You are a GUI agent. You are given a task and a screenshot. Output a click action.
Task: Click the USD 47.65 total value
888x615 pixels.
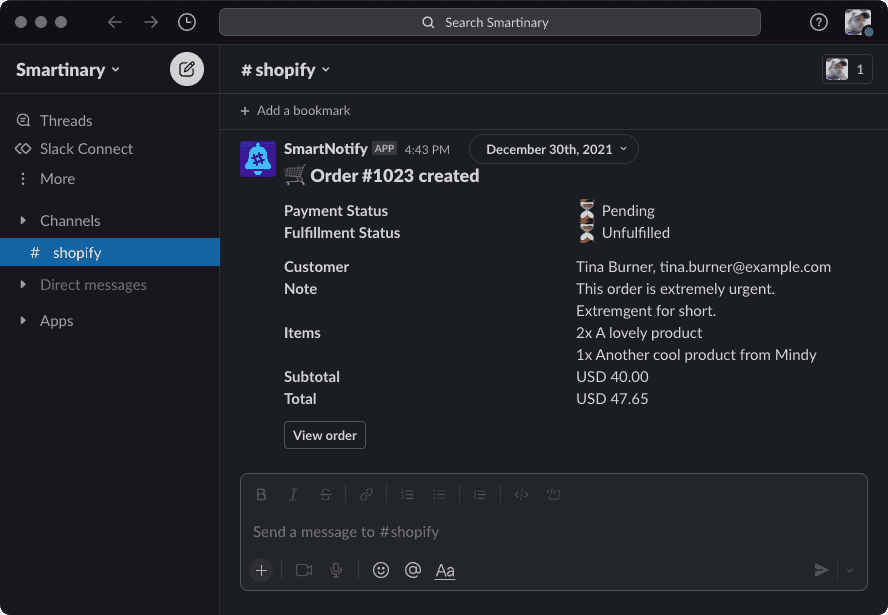(x=612, y=399)
